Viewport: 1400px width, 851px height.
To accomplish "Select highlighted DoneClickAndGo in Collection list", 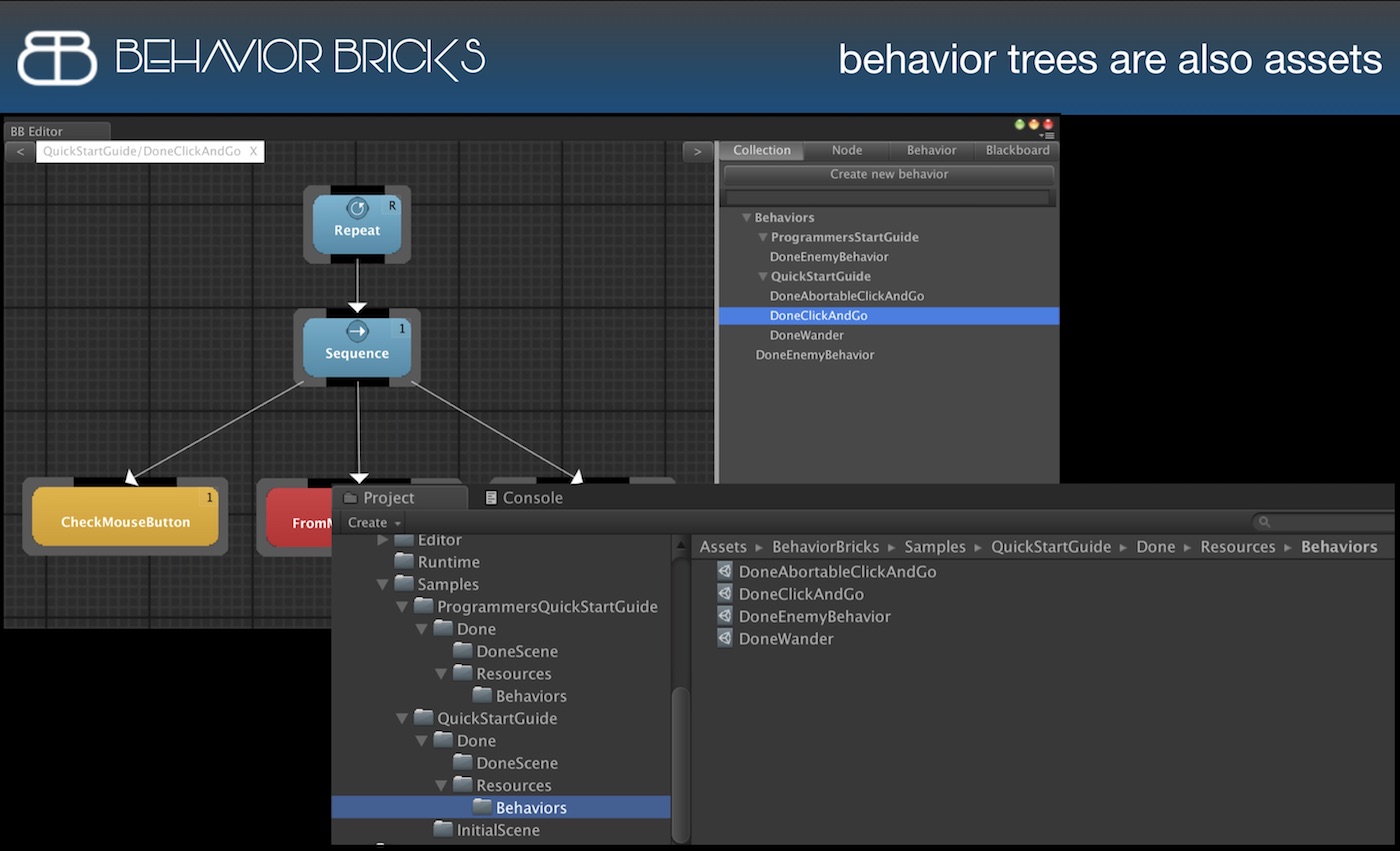I will click(889, 315).
